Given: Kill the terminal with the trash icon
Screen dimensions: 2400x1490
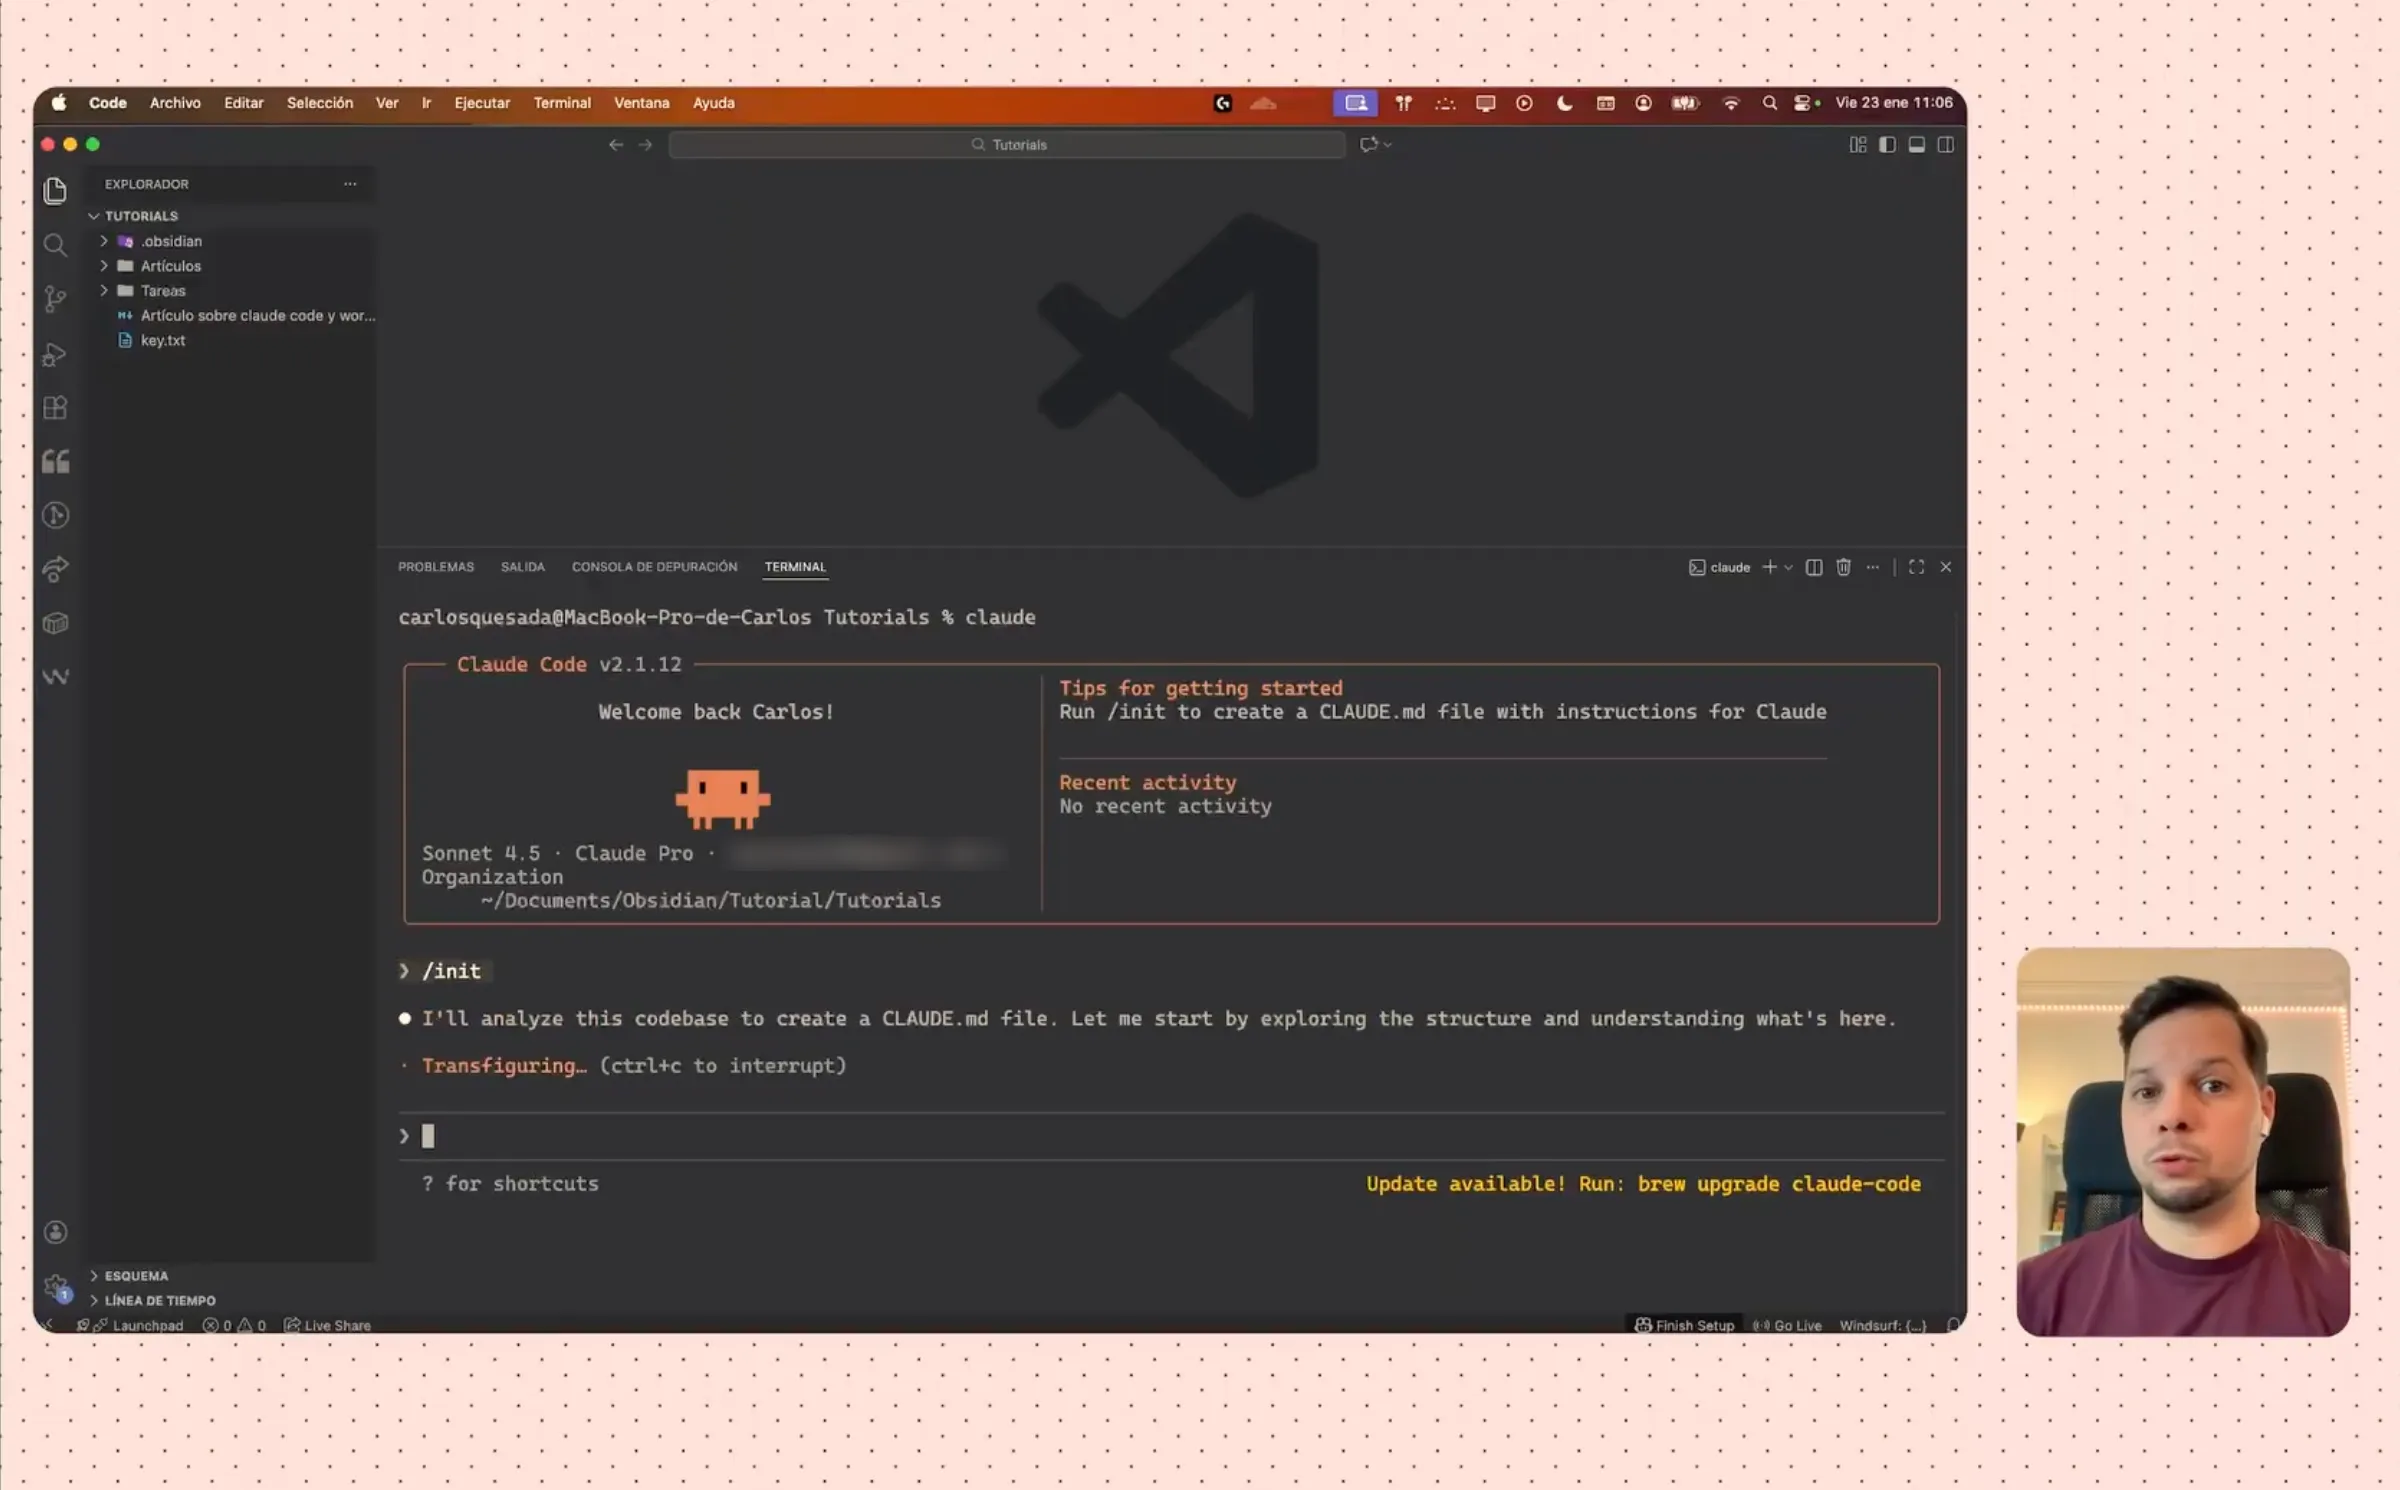Looking at the screenshot, I should (x=1844, y=567).
